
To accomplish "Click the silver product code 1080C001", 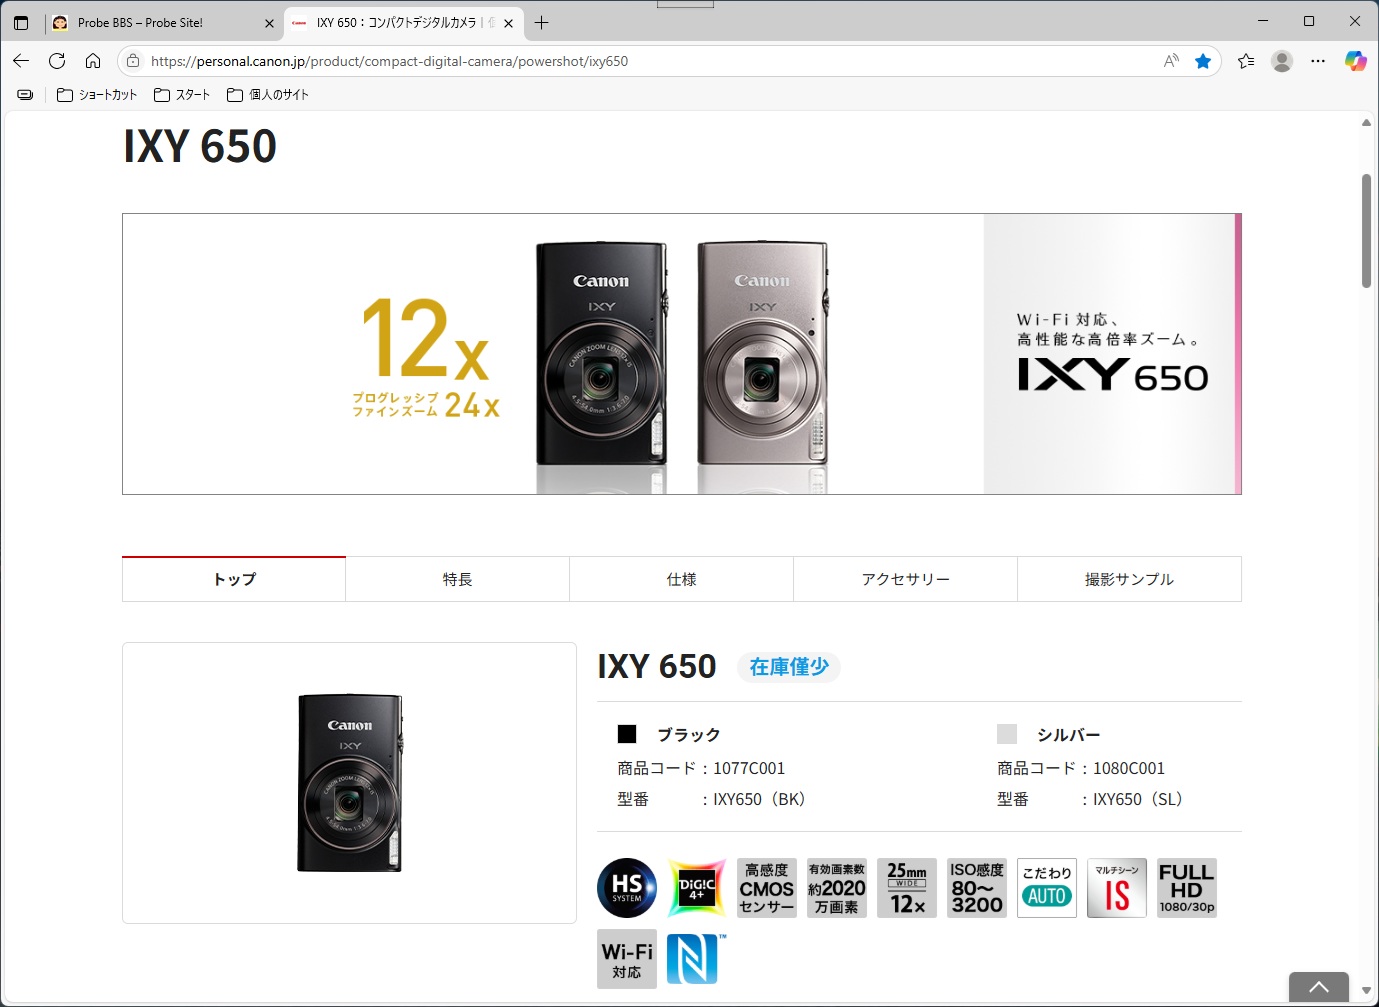I will point(1129,768).
